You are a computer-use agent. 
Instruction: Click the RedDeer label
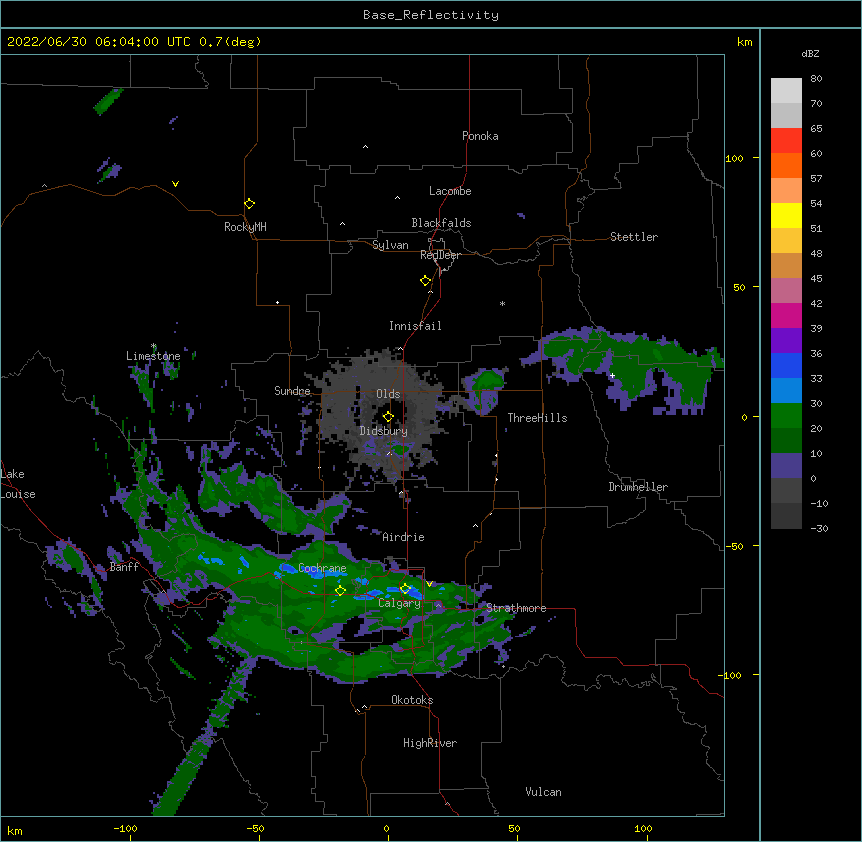tap(440, 255)
